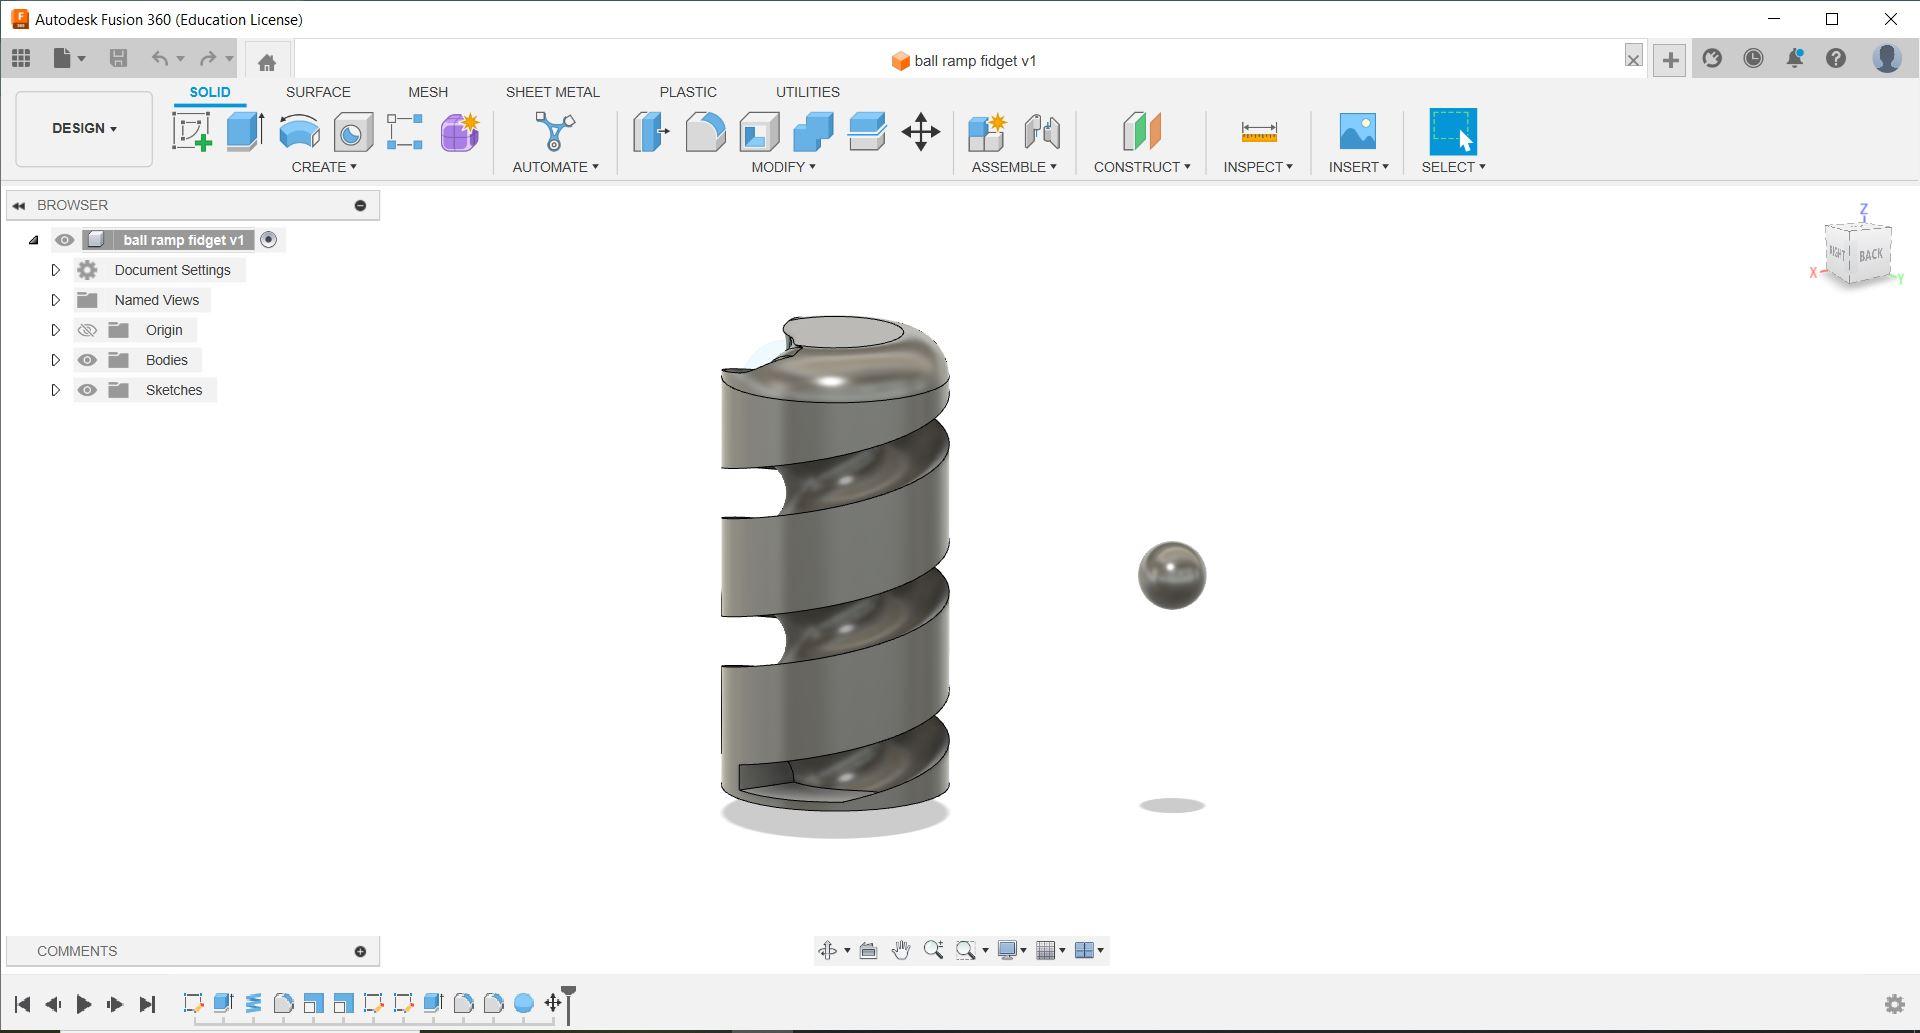1920x1033 pixels.
Task: Go to the beginning of the timeline
Action: tap(22, 1004)
